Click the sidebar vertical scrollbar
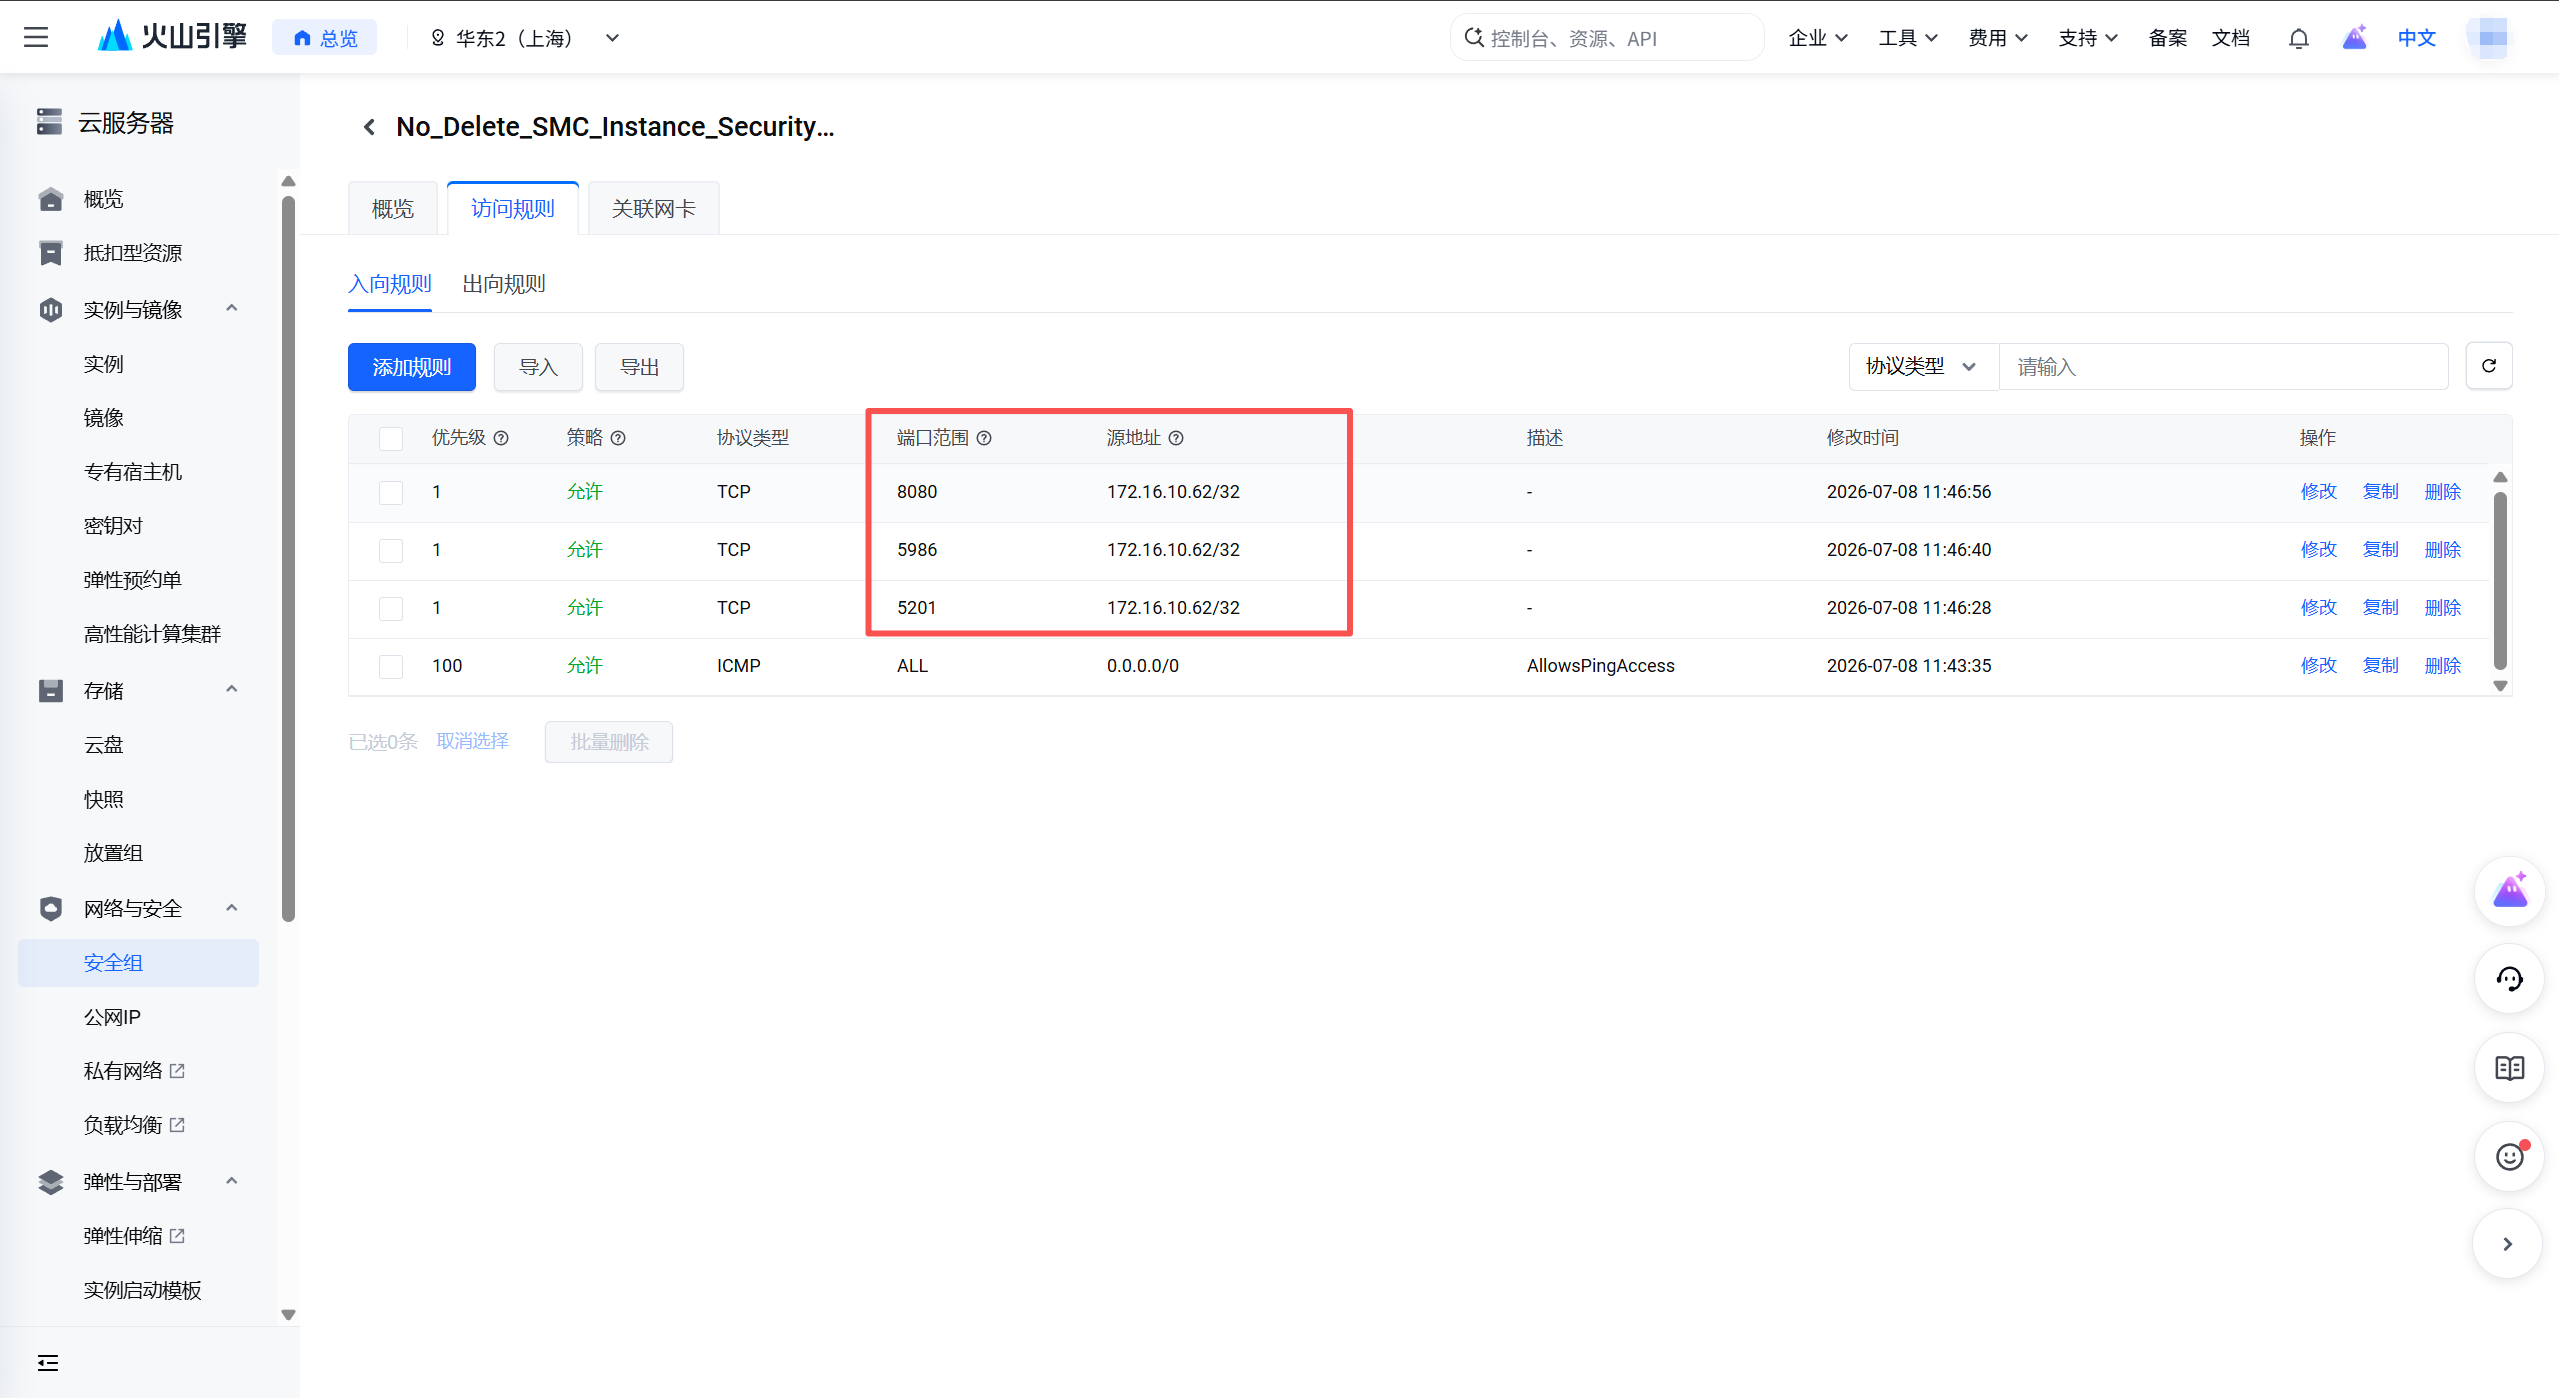2559x1398 pixels. (x=288, y=558)
